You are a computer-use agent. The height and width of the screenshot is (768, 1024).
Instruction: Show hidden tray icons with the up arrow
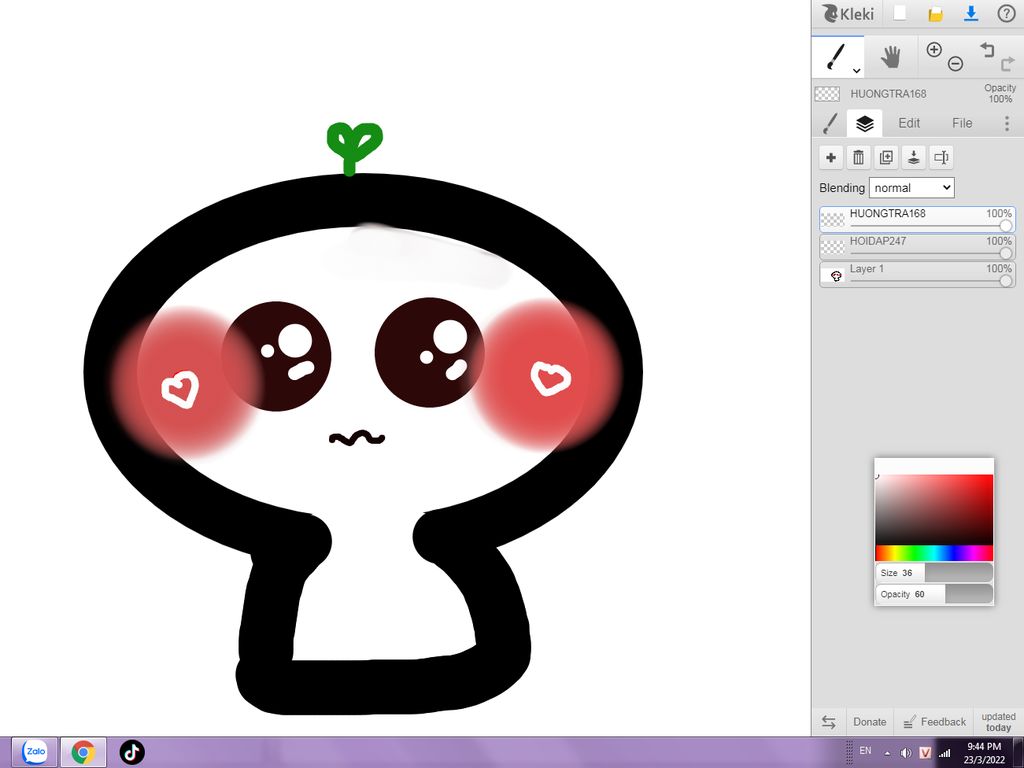tap(887, 753)
